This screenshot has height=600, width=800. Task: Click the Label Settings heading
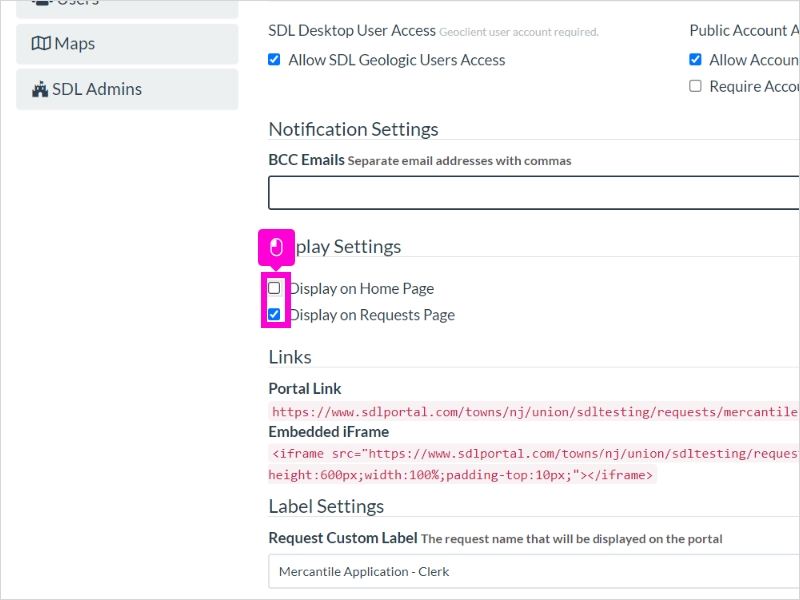(326, 506)
